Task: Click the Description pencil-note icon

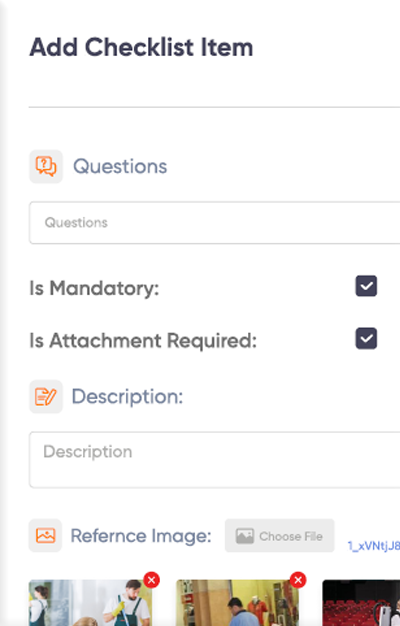Action: pos(46,396)
